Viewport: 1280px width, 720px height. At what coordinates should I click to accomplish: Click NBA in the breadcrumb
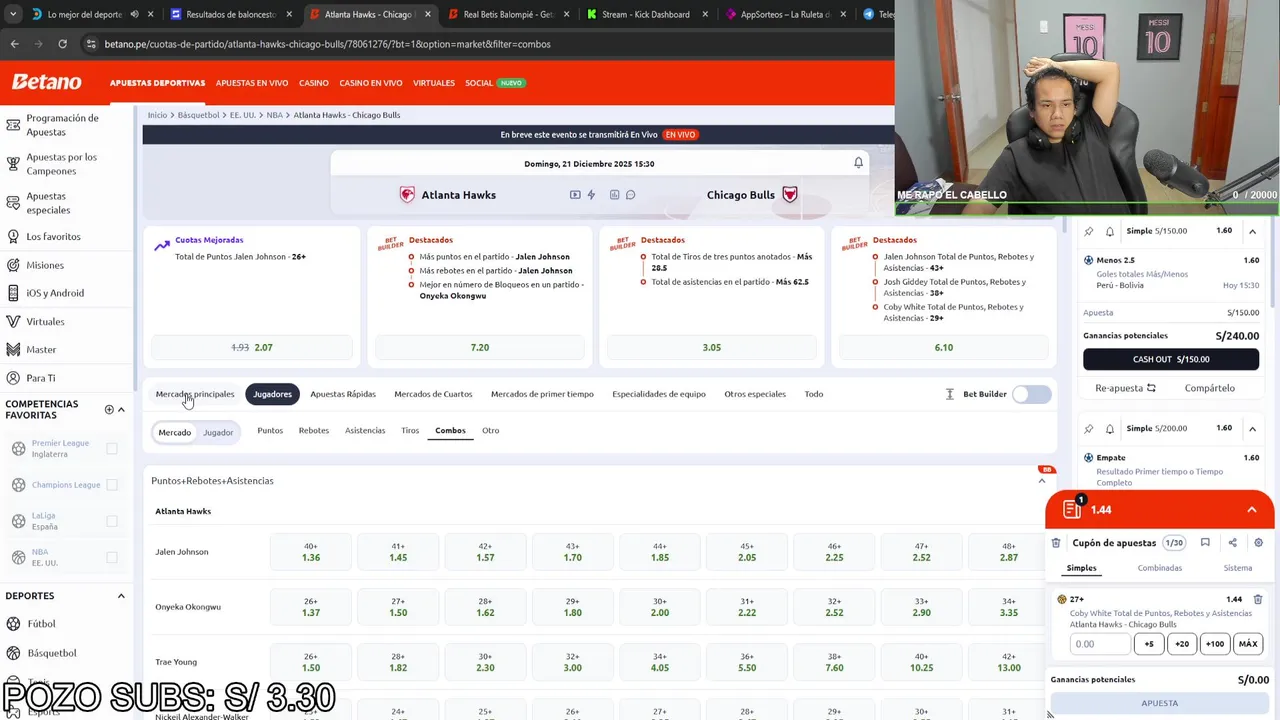[274, 115]
